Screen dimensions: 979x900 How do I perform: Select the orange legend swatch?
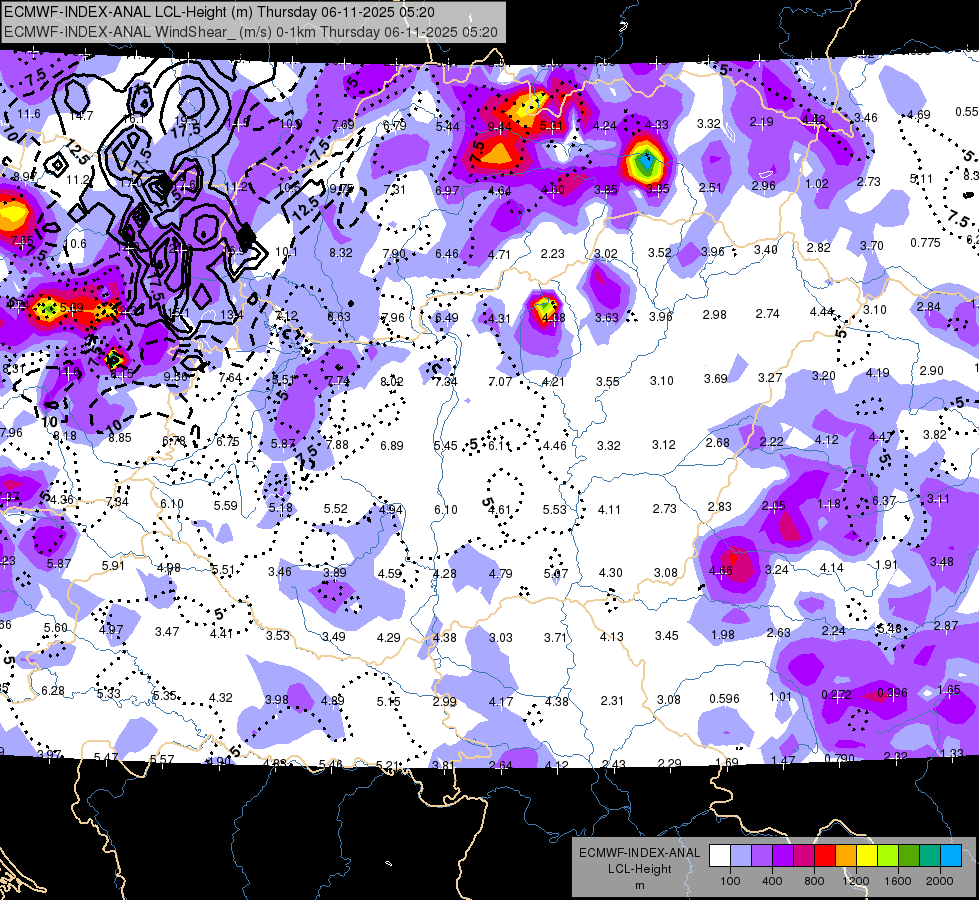(x=846, y=856)
